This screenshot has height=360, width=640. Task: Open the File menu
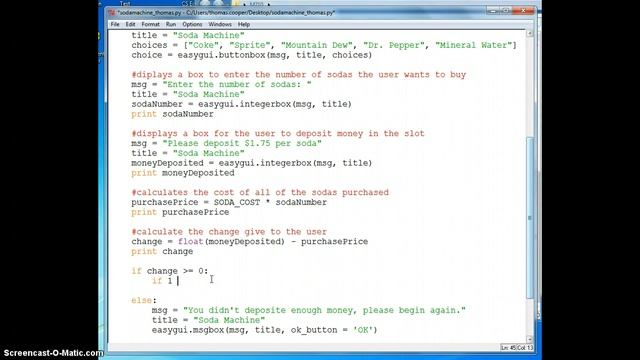click(x=115, y=24)
